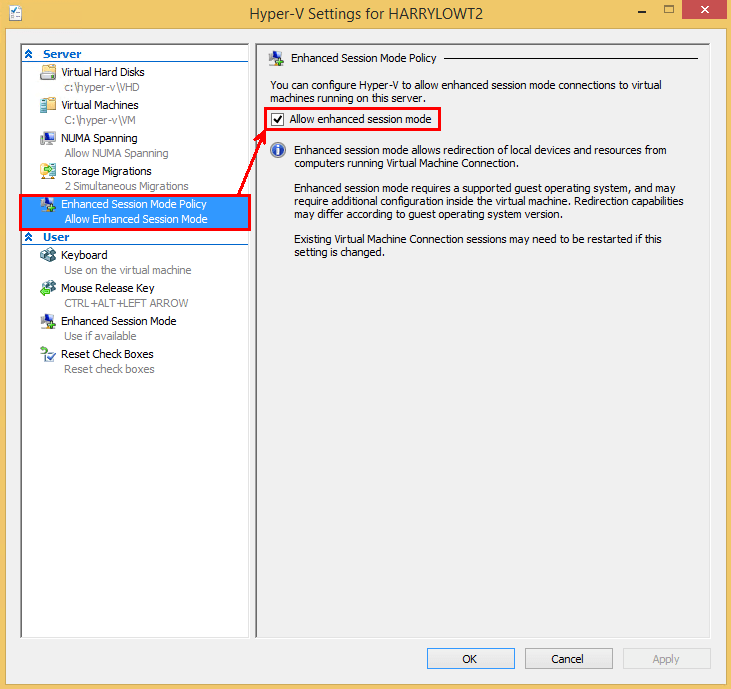Toggle Allow enhanced session mode checkbox
The height and width of the screenshot is (689, 731).
coord(277,119)
